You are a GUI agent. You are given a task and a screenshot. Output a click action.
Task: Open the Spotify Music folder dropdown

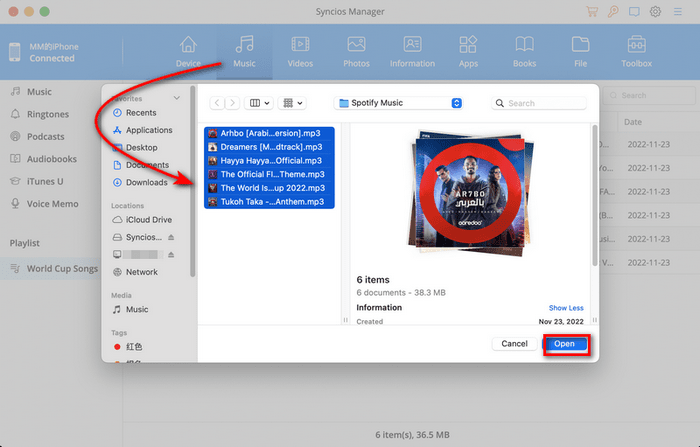point(457,103)
